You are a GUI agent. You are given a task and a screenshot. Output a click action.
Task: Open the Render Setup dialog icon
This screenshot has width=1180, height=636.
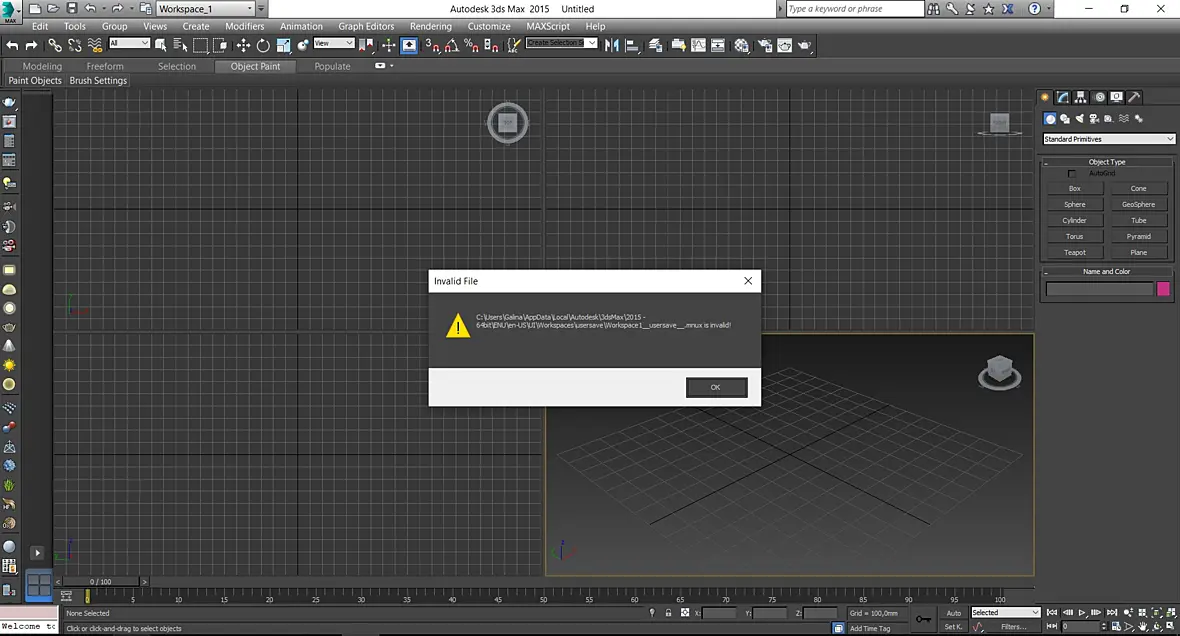tap(765, 45)
